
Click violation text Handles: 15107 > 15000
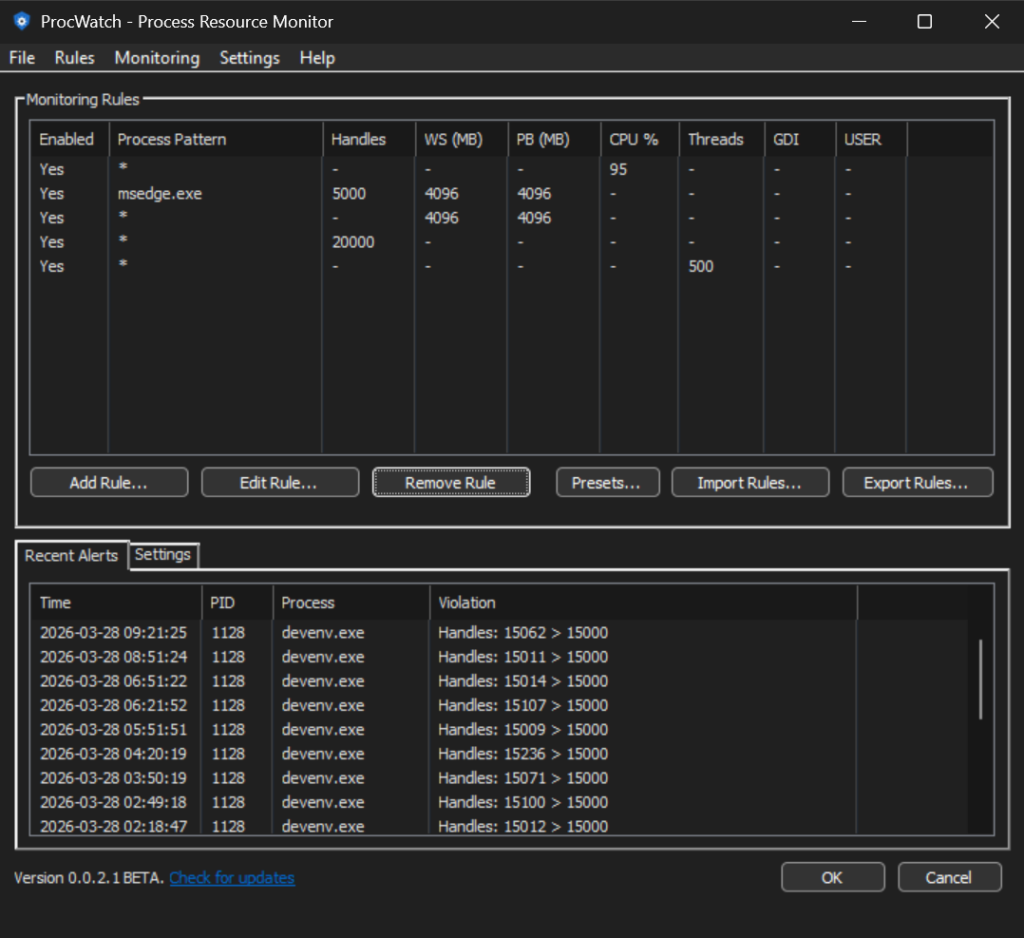523,705
